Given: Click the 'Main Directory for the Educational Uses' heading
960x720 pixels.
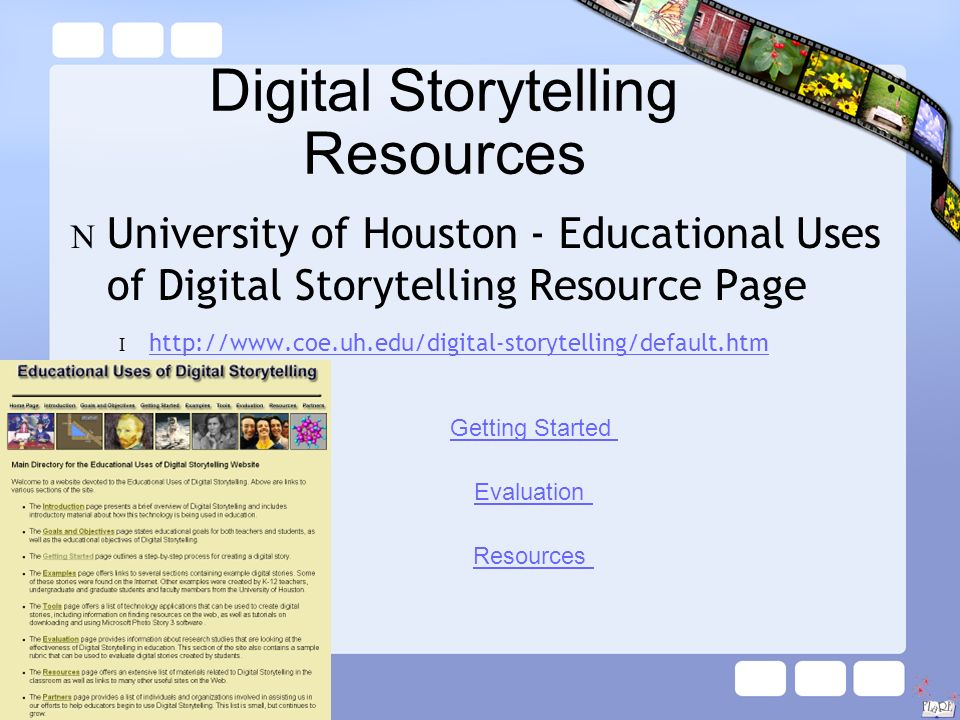Looking at the screenshot, I should (135, 465).
